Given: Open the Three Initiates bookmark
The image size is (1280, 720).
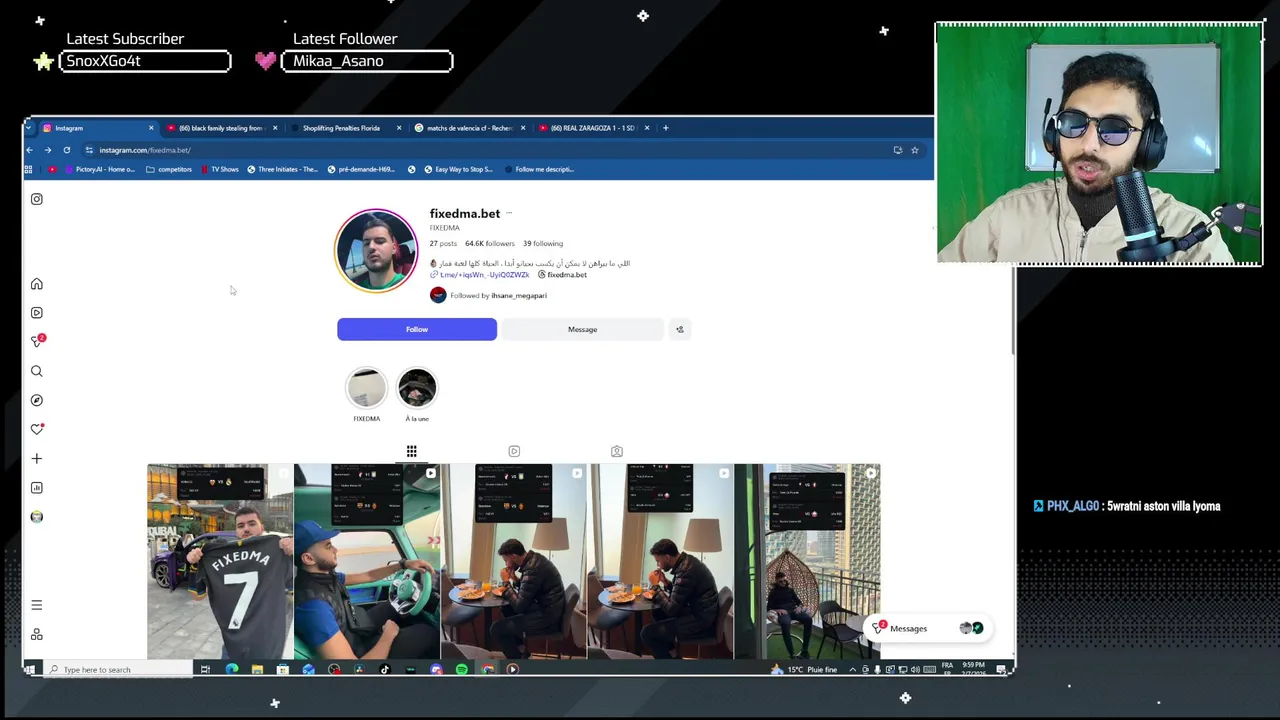Looking at the screenshot, I should [282, 169].
